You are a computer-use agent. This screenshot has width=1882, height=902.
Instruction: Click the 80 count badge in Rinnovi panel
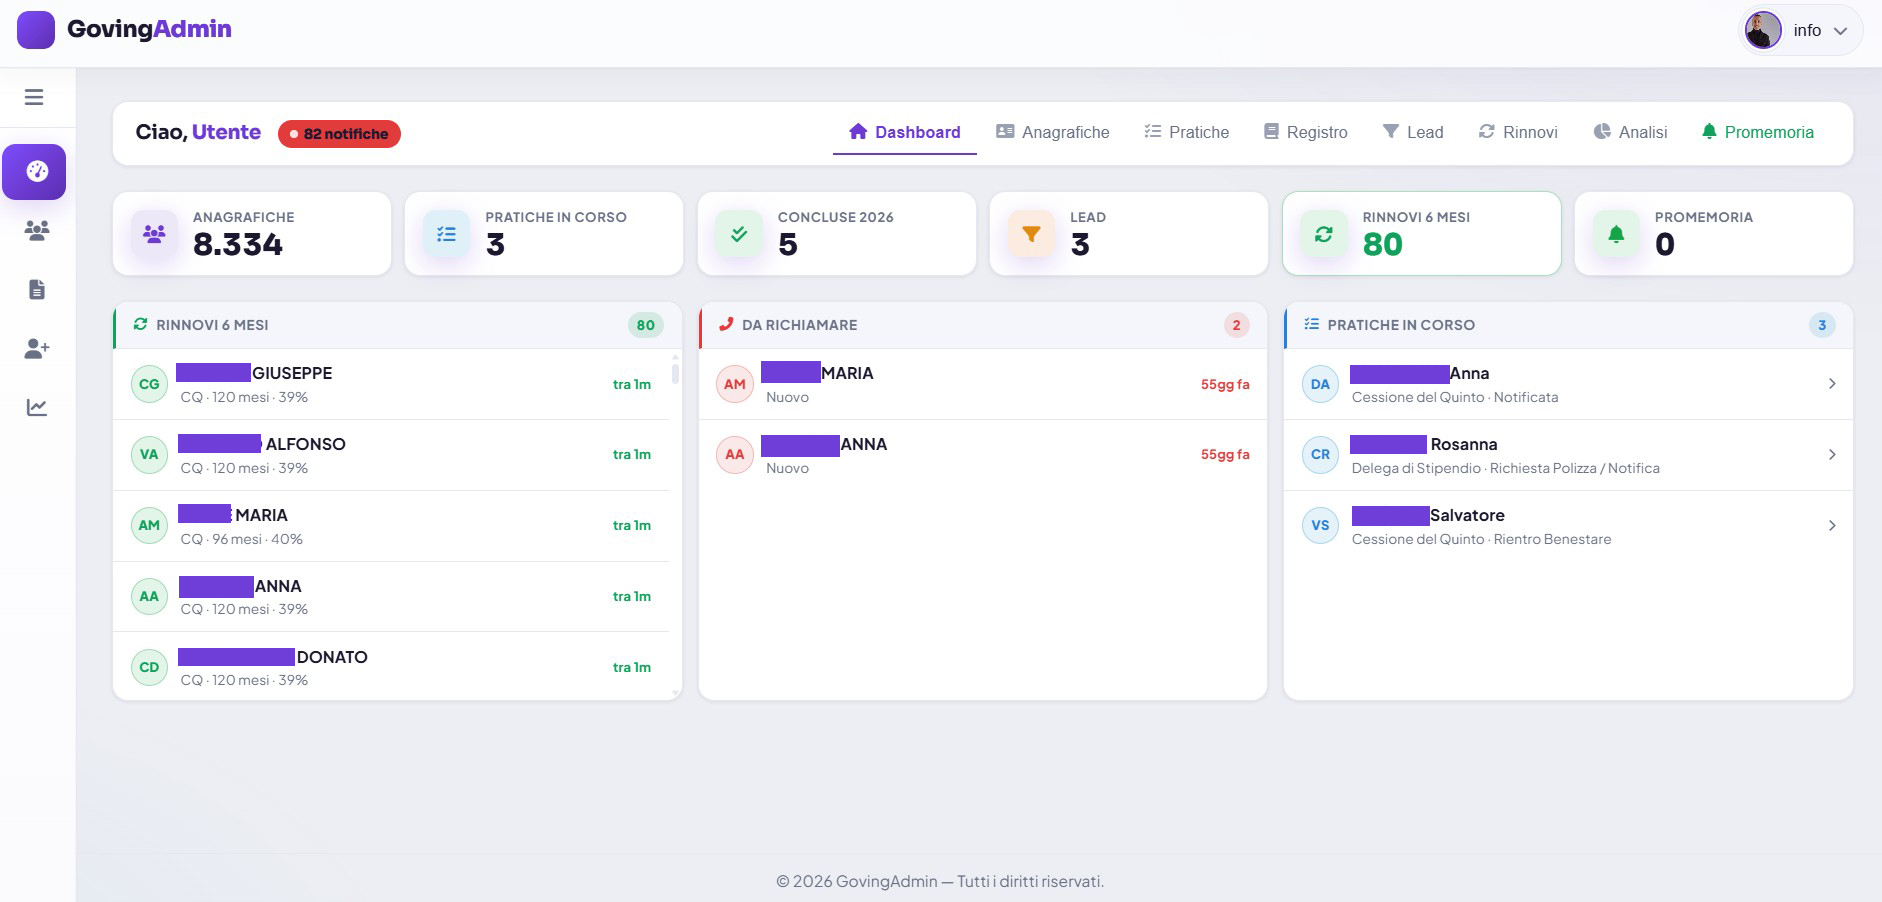pos(646,325)
